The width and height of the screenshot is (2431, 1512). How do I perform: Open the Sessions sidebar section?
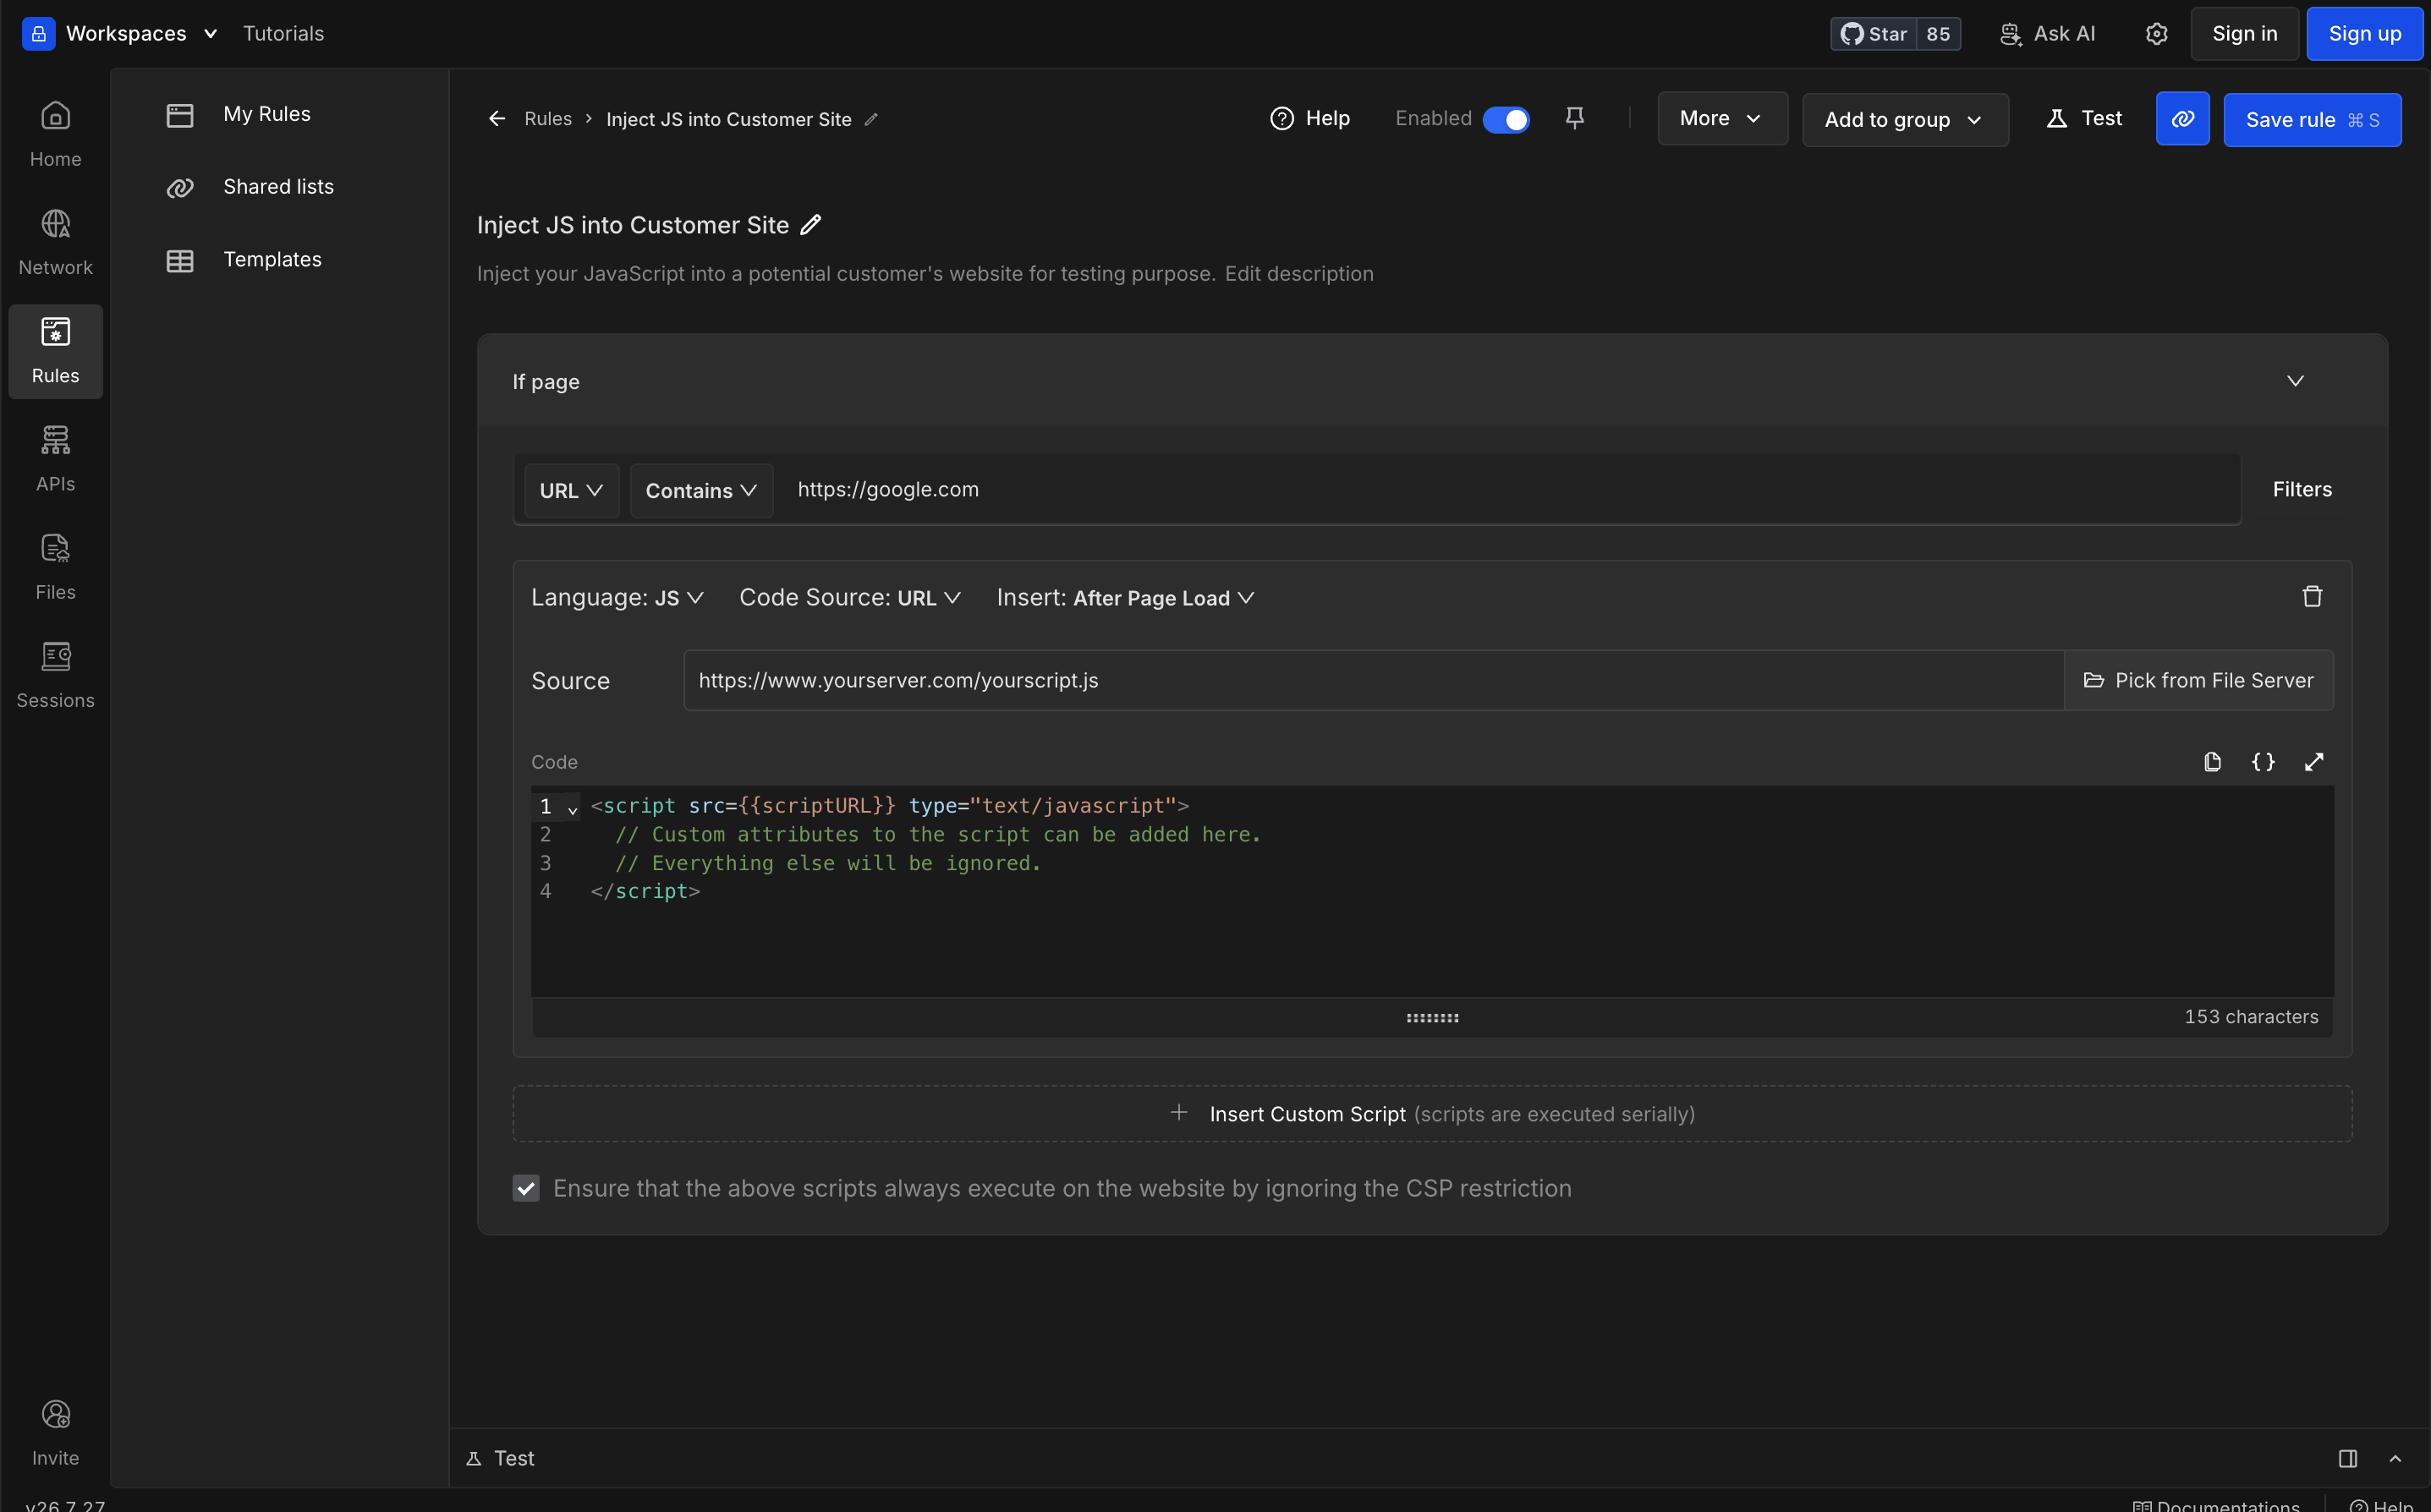[55, 675]
